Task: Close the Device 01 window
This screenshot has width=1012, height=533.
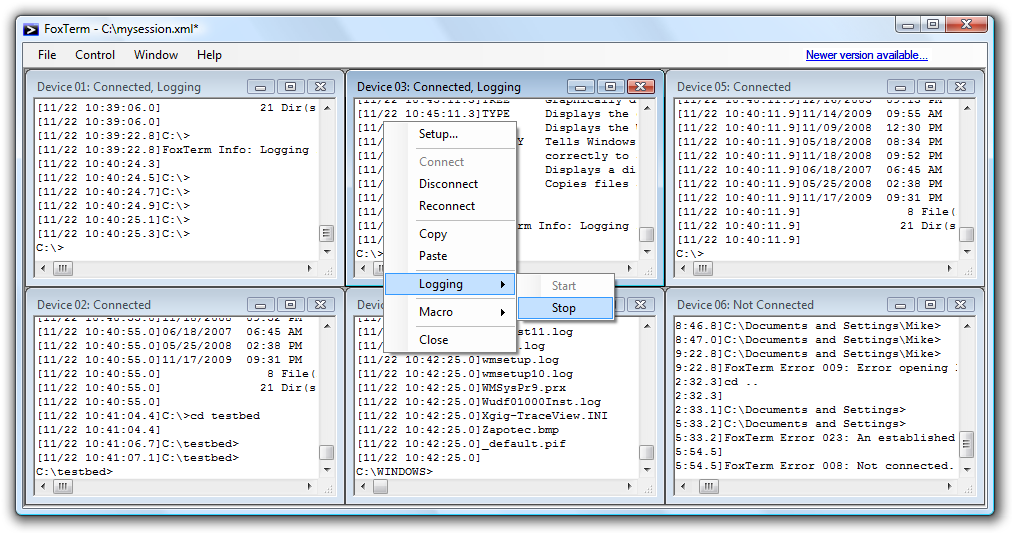Action: [x=320, y=86]
